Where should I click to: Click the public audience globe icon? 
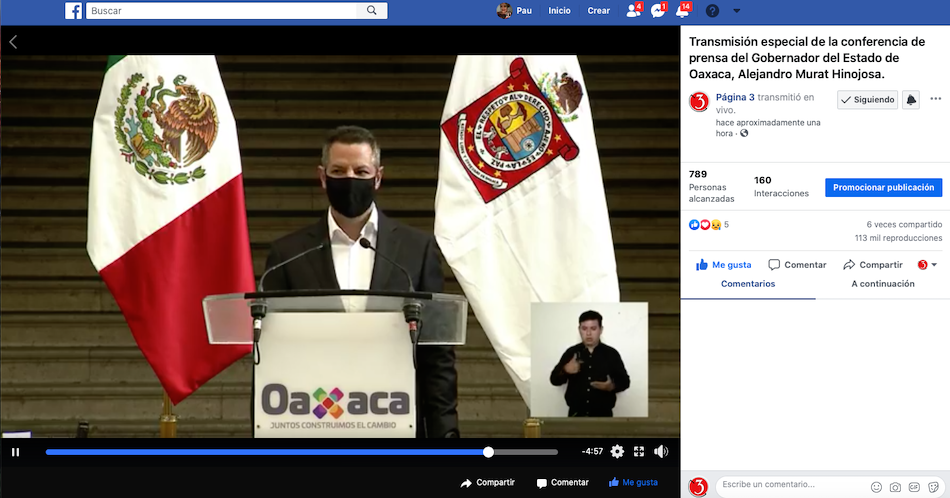[745, 133]
